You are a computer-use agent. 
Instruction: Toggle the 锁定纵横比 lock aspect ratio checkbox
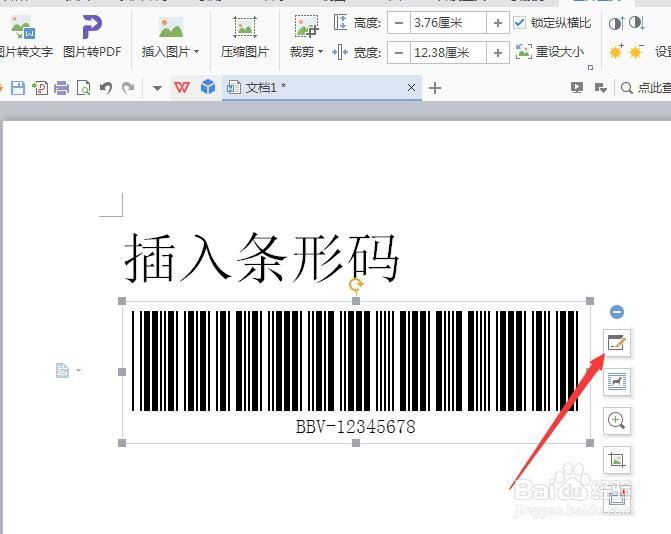[x=519, y=23]
